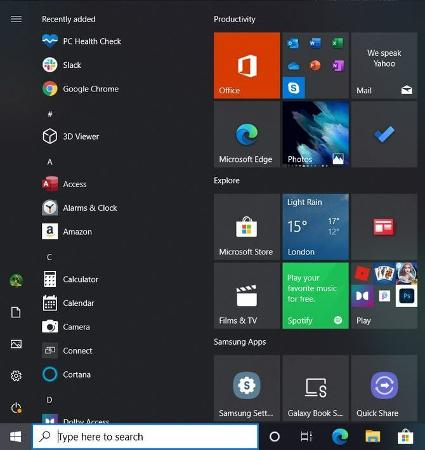Click the # letter index header

coord(50,114)
